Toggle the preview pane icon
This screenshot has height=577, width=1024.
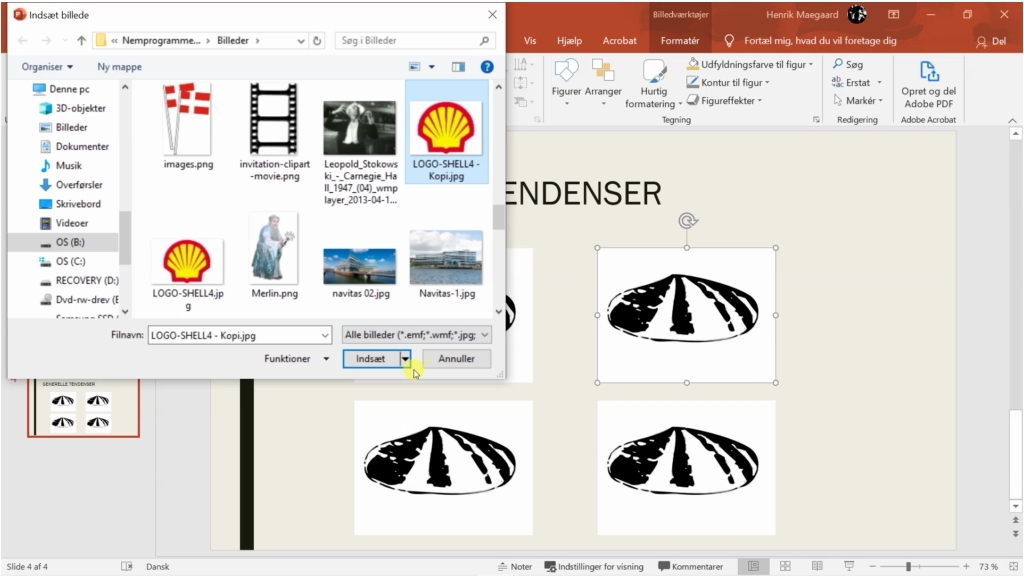point(458,67)
